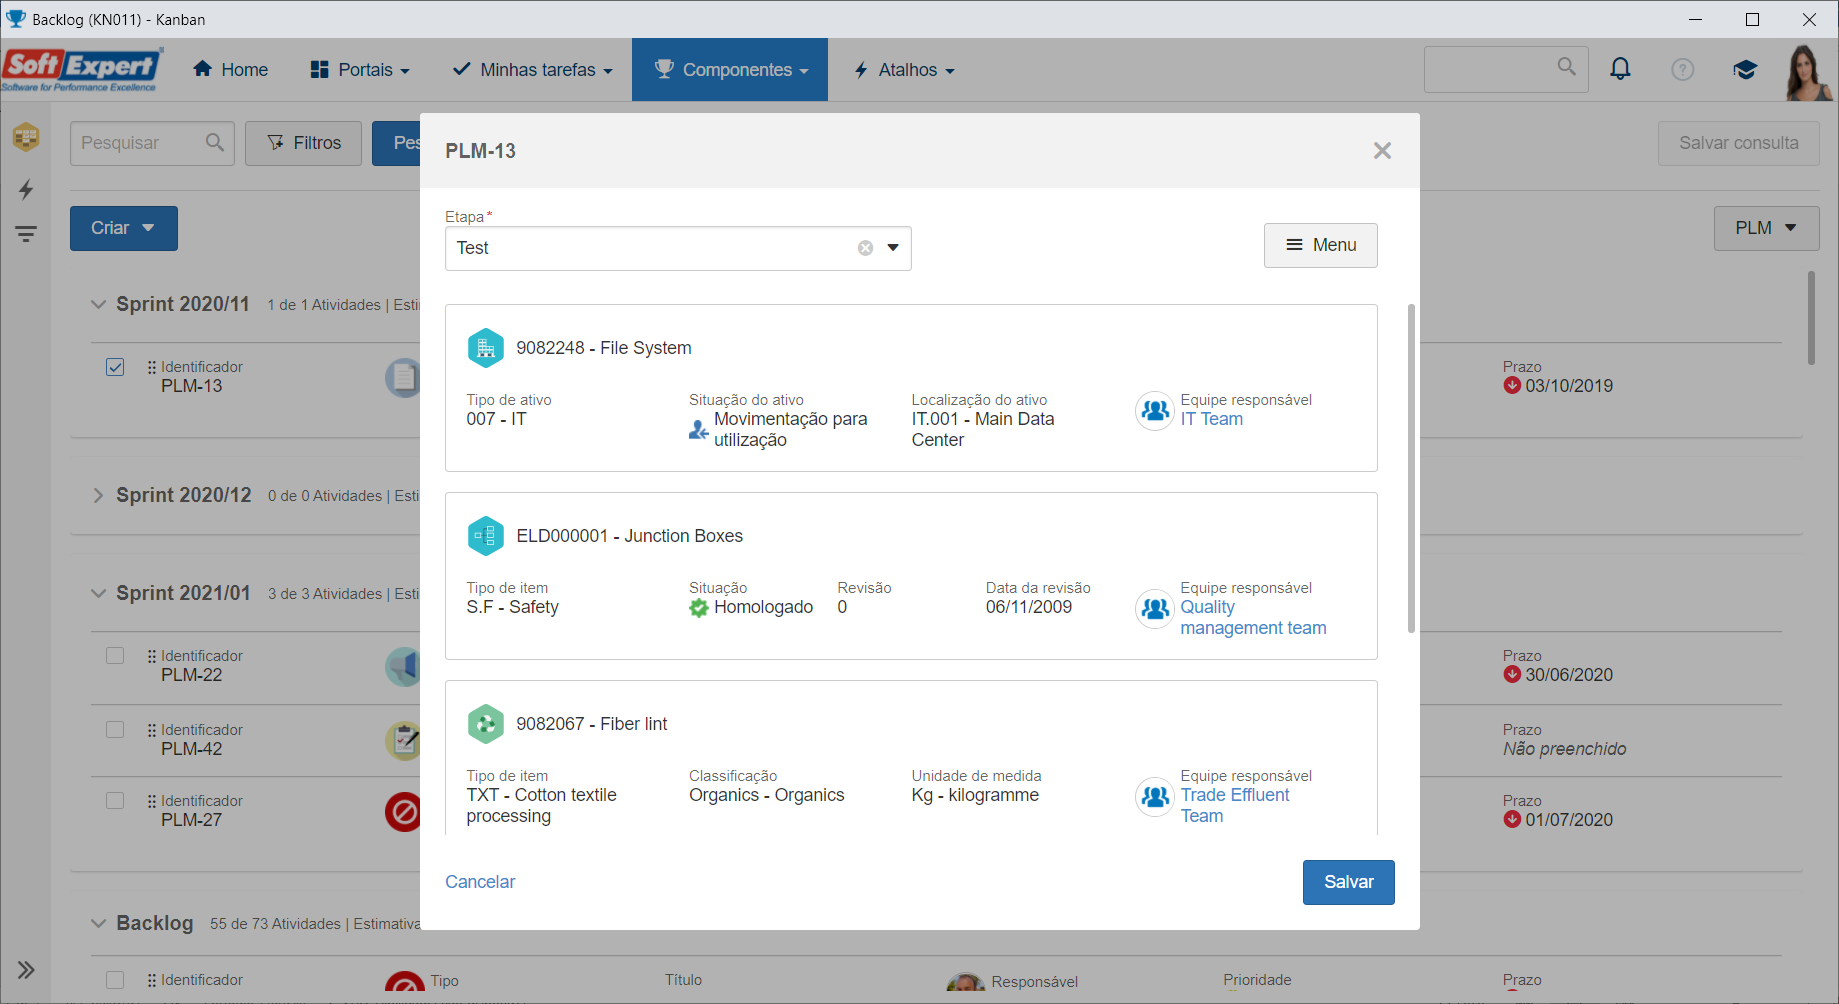This screenshot has height=1004, width=1839.
Task: Open the user profile avatar
Action: tap(1808, 71)
